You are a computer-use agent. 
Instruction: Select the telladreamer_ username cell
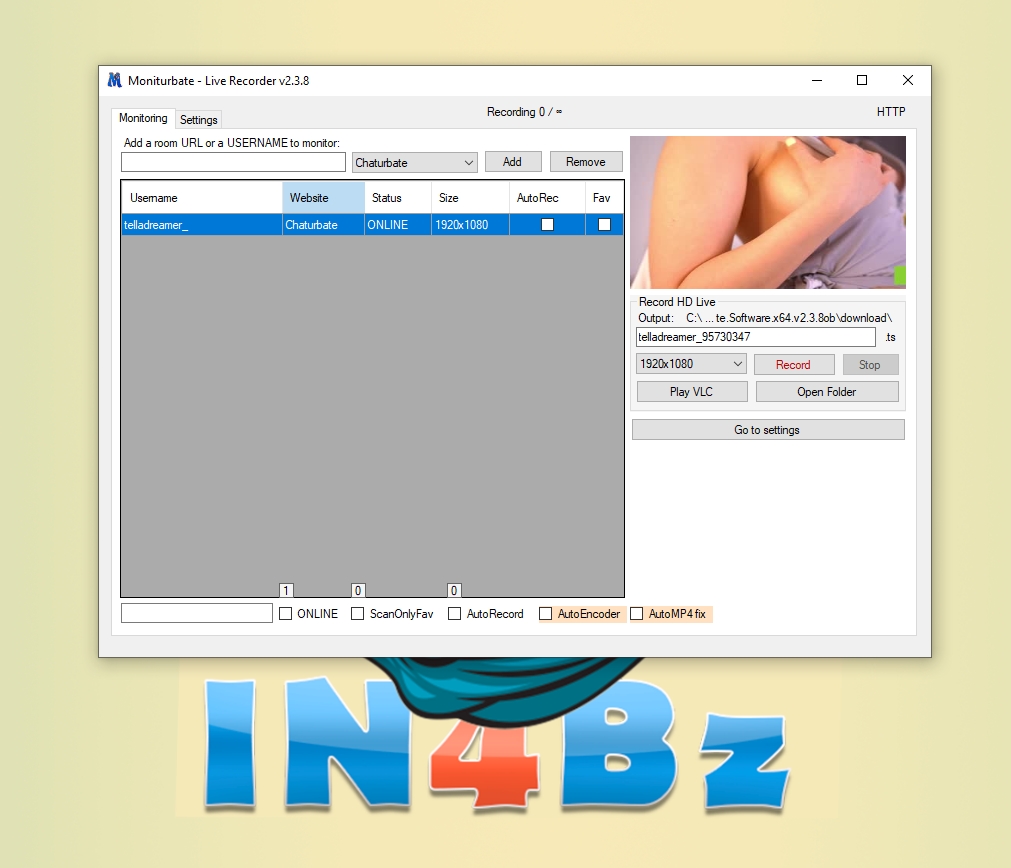(x=202, y=225)
